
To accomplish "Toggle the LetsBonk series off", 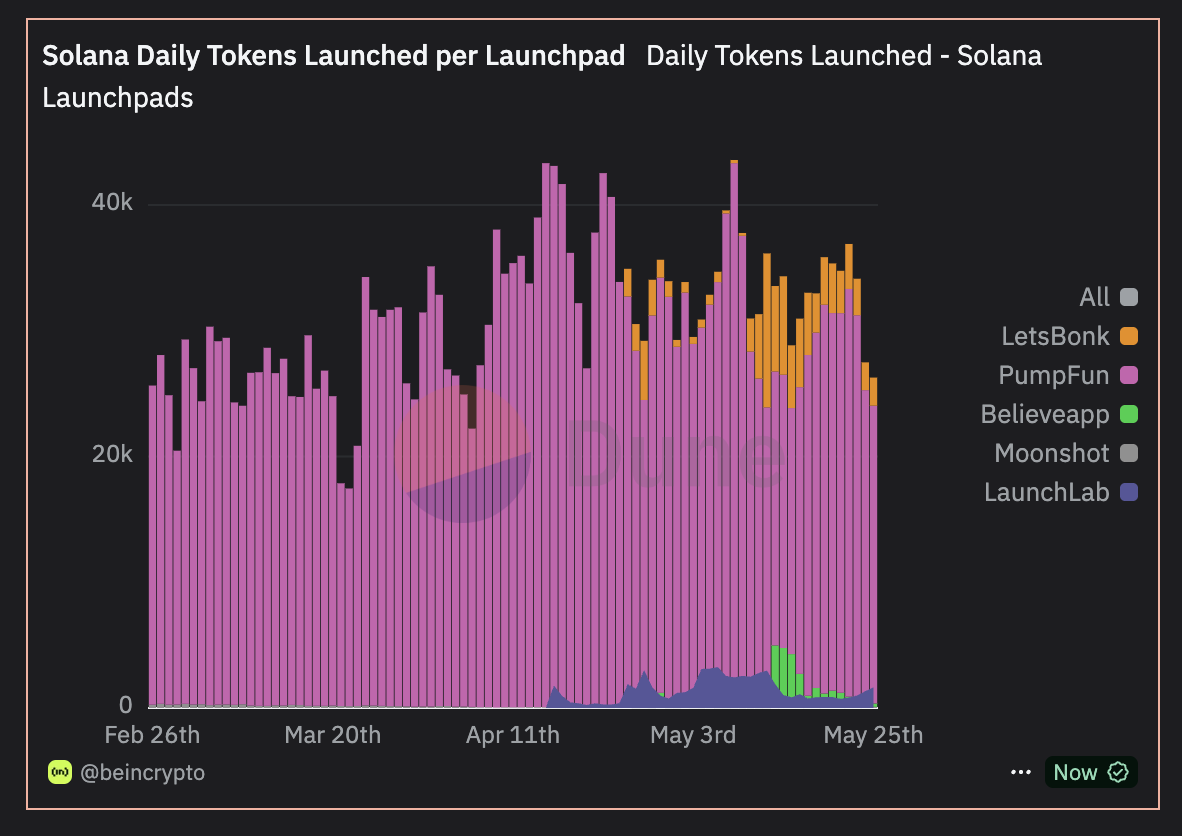I will [x=1055, y=336].
